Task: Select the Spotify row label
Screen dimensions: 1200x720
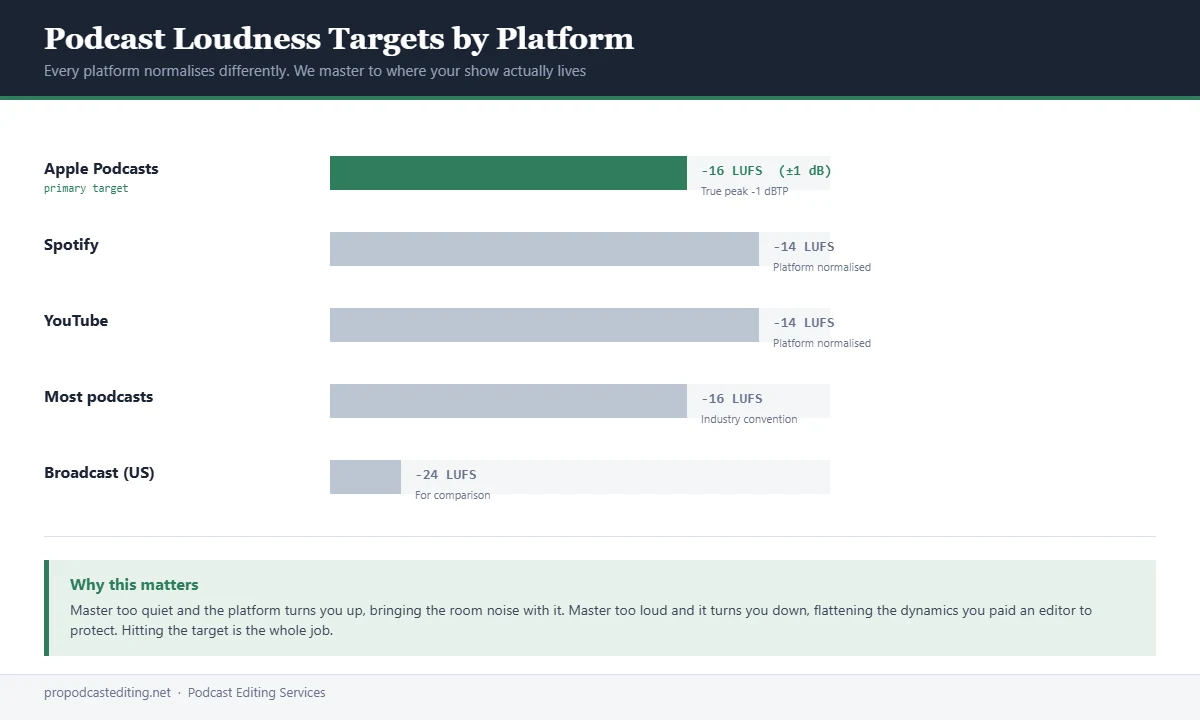Action: tap(71, 244)
